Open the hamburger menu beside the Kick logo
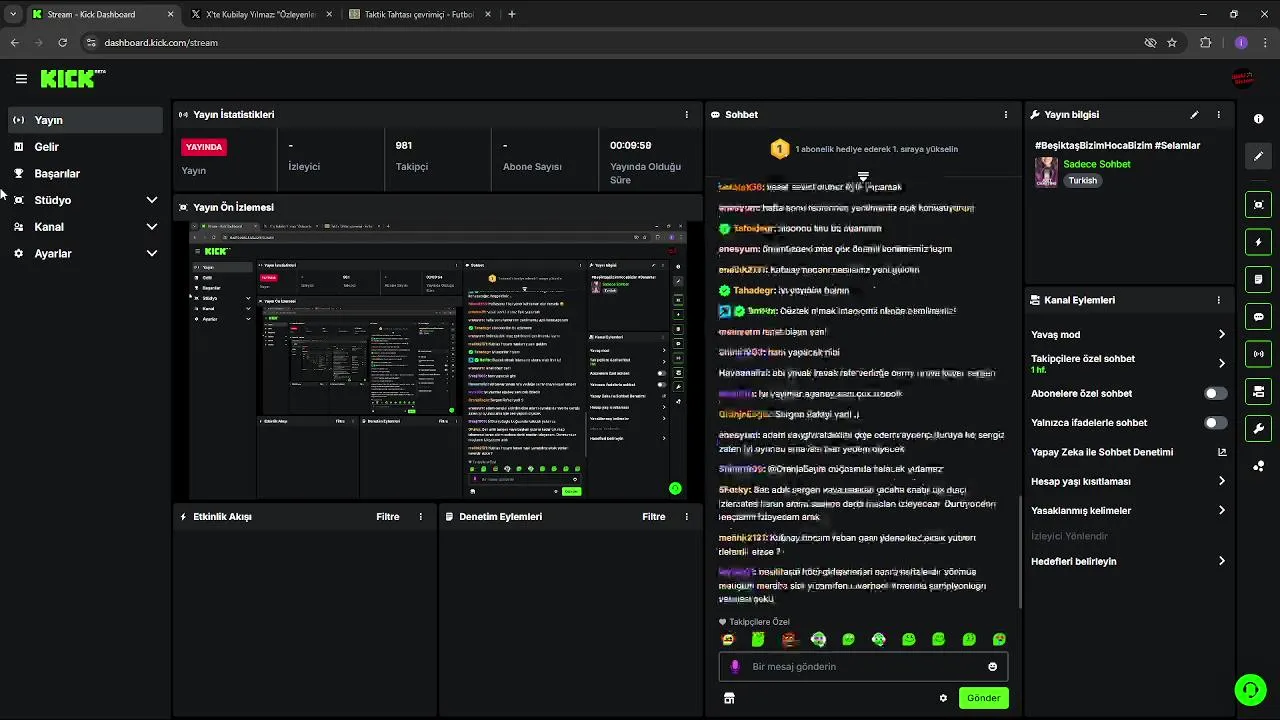 click(21, 78)
